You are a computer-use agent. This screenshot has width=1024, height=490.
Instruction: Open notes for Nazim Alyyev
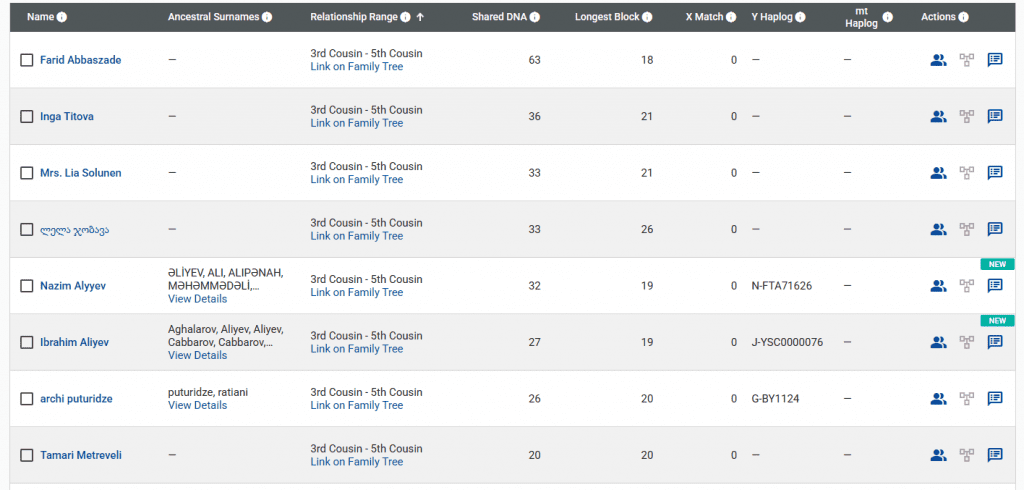(x=995, y=286)
